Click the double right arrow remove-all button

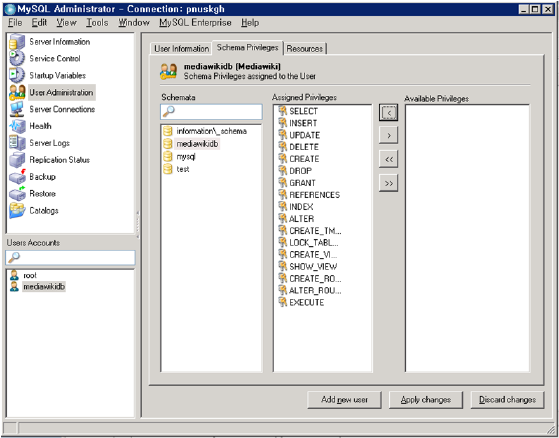pyautogui.click(x=388, y=183)
